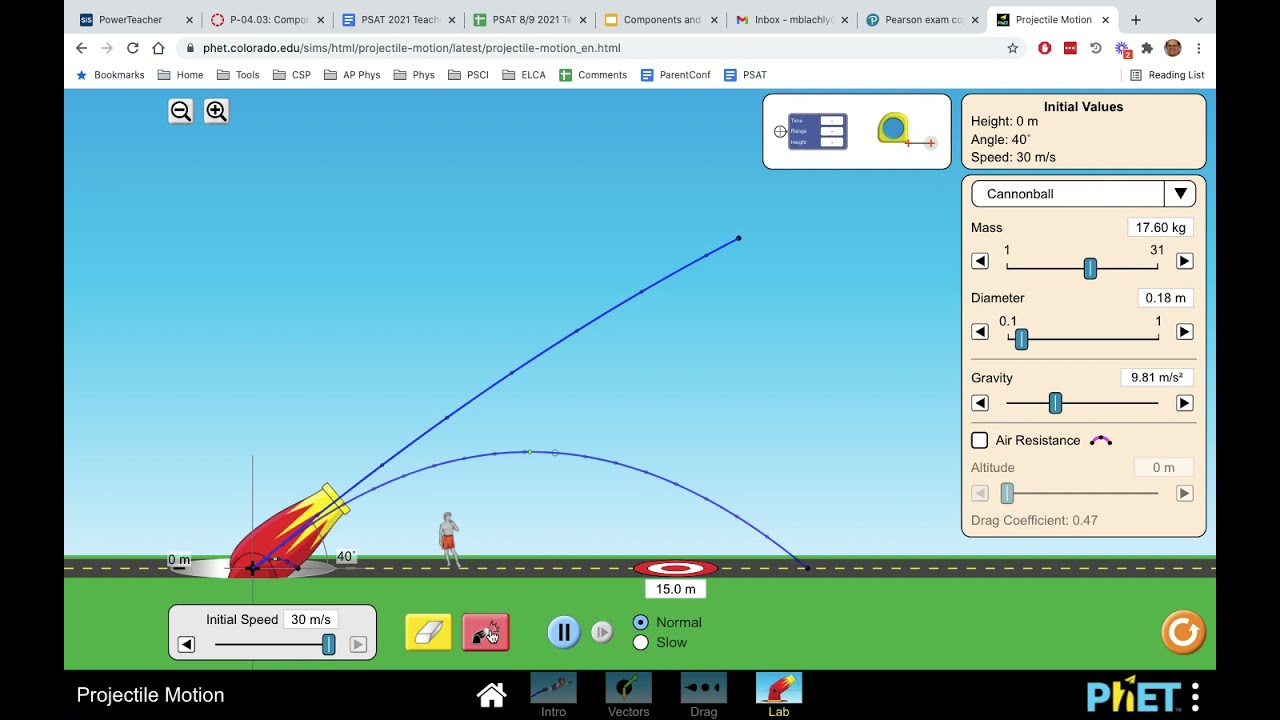
Task: Reload the browser page
Action: [132, 48]
